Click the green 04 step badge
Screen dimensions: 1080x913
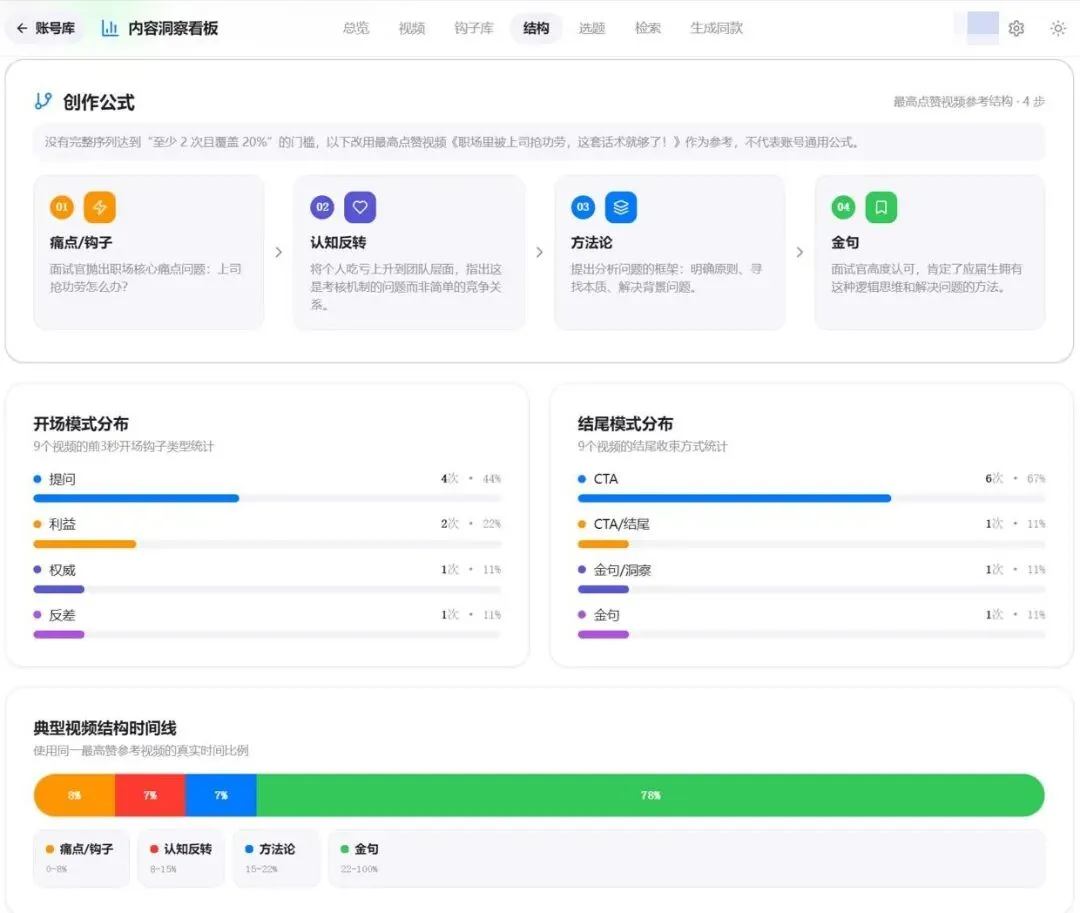click(843, 207)
